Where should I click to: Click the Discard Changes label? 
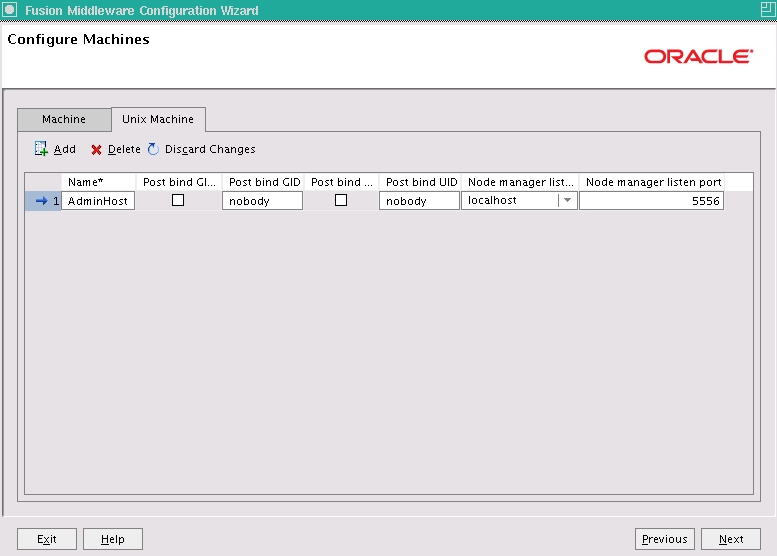[210, 149]
